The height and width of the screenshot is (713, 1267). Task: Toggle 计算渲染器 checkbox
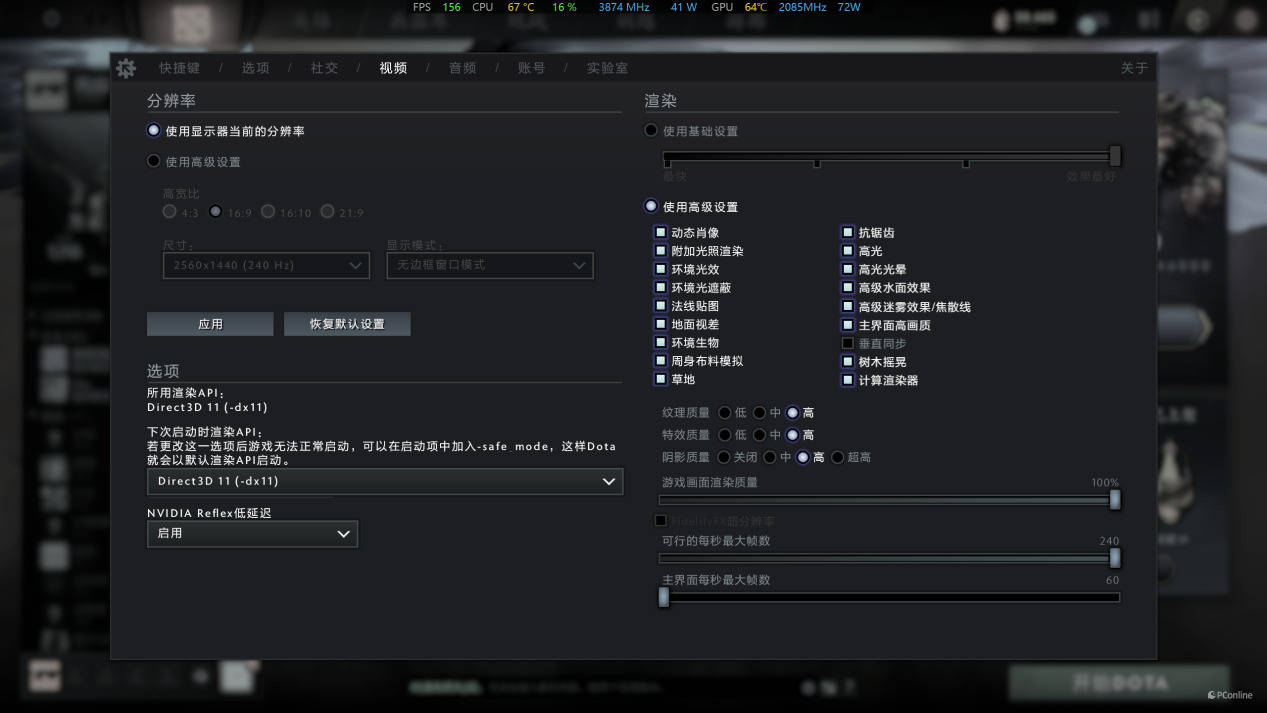[x=847, y=380]
